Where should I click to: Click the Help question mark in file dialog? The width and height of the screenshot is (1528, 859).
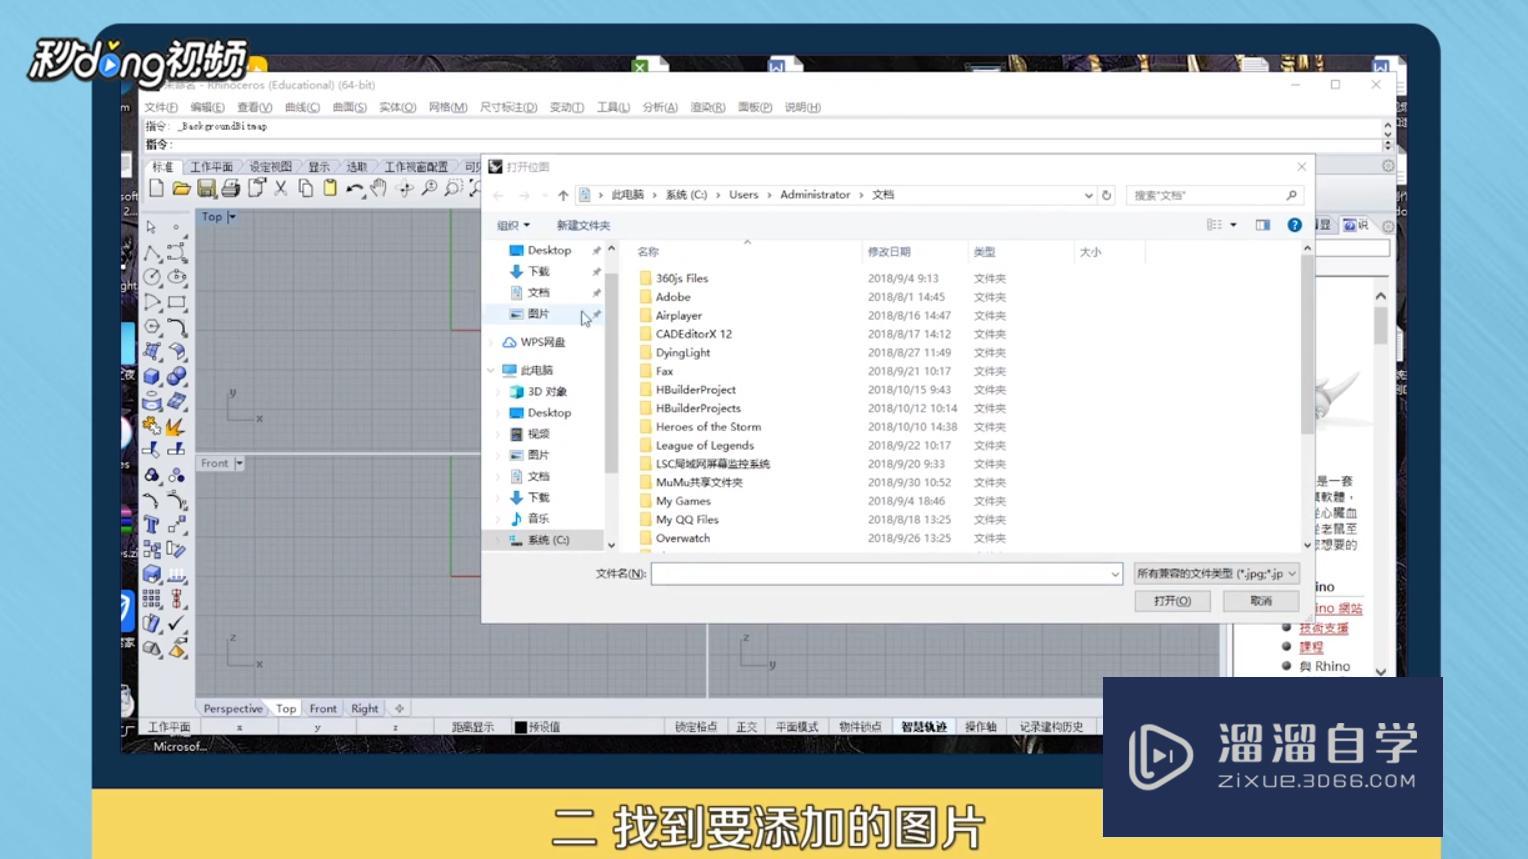pos(1294,225)
